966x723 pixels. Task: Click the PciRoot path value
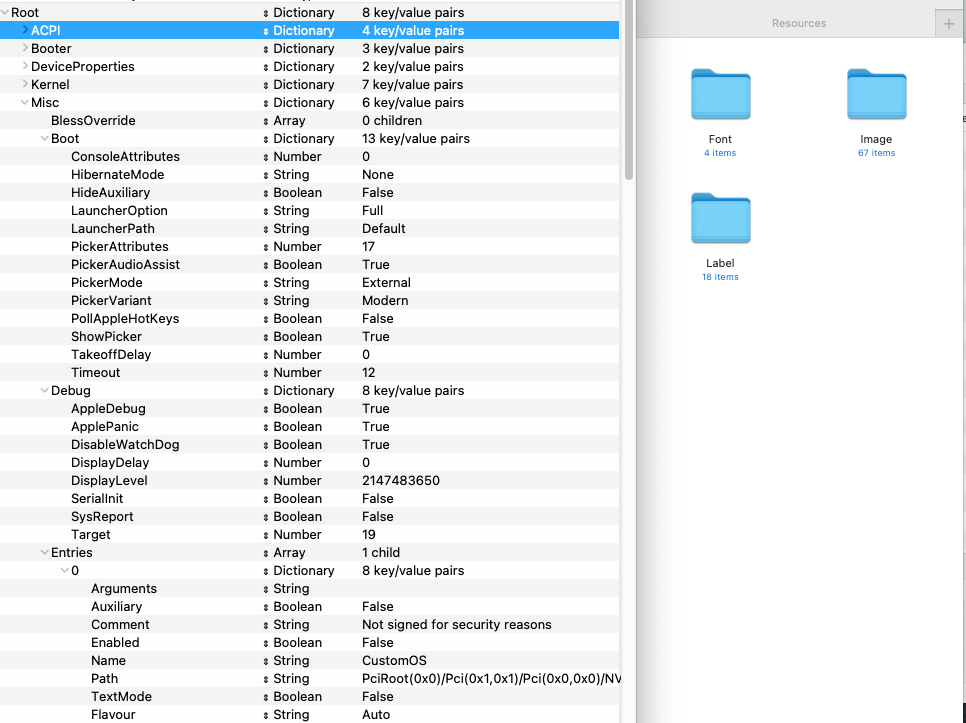coord(490,678)
